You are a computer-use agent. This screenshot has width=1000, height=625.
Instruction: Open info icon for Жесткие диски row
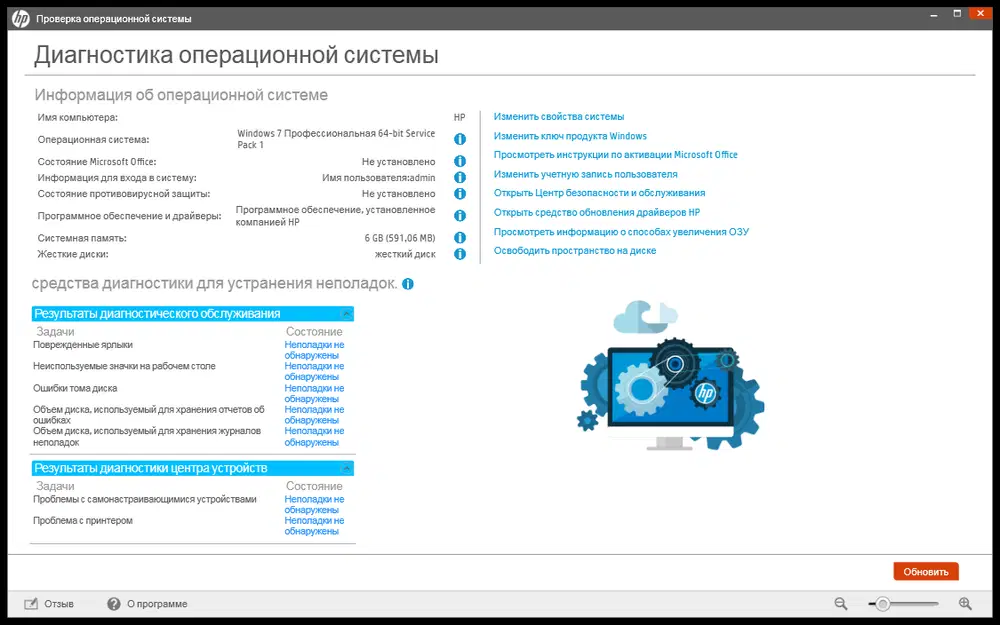click(x=460, y=254)
